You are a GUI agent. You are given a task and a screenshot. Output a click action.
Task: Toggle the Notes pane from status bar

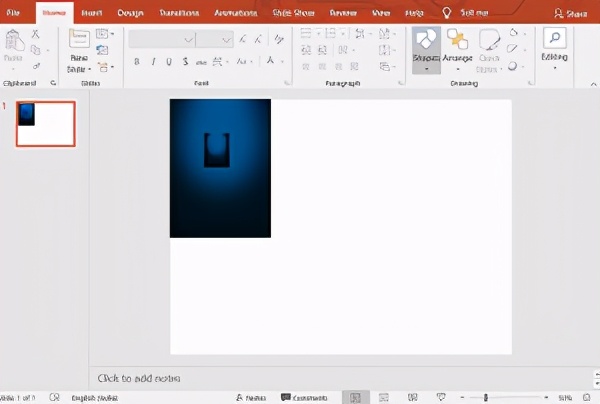pyautogui.click(x=251, y=398)
